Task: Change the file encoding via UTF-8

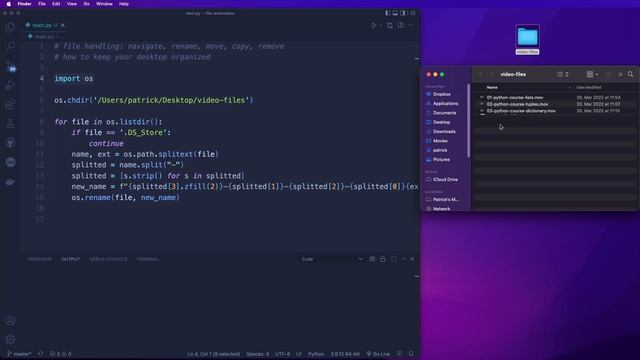Action: [282, 354]
